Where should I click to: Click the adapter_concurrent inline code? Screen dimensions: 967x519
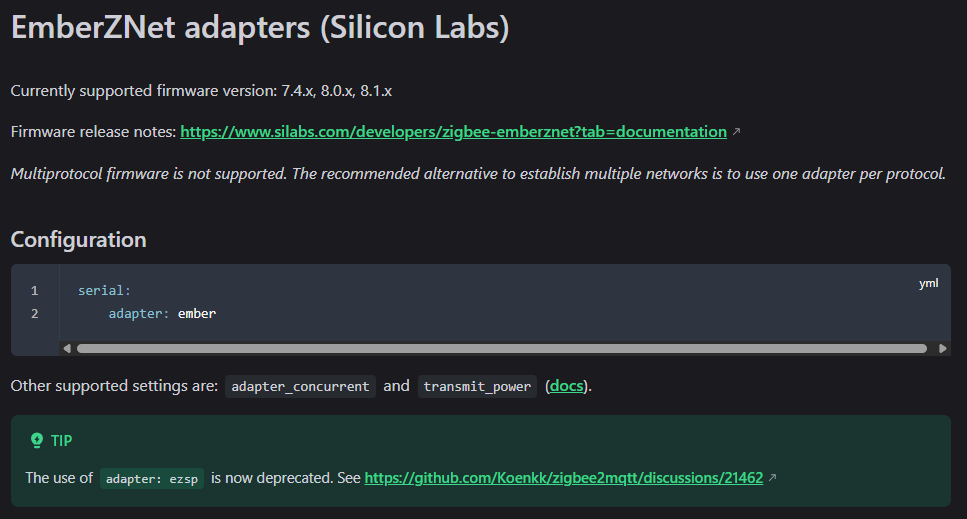(x=300, y=386)
